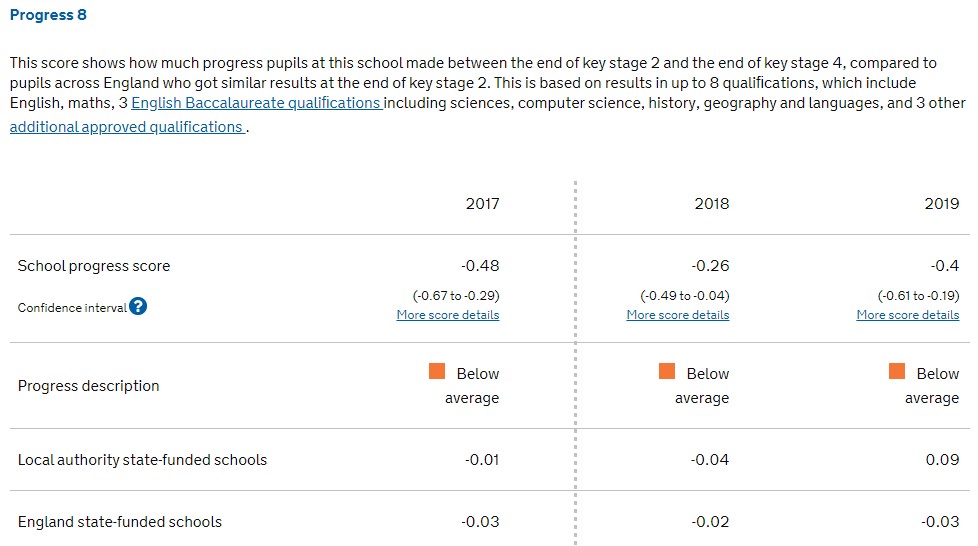Click the 2019 local authority value 0.09

(x=942, y=460)
